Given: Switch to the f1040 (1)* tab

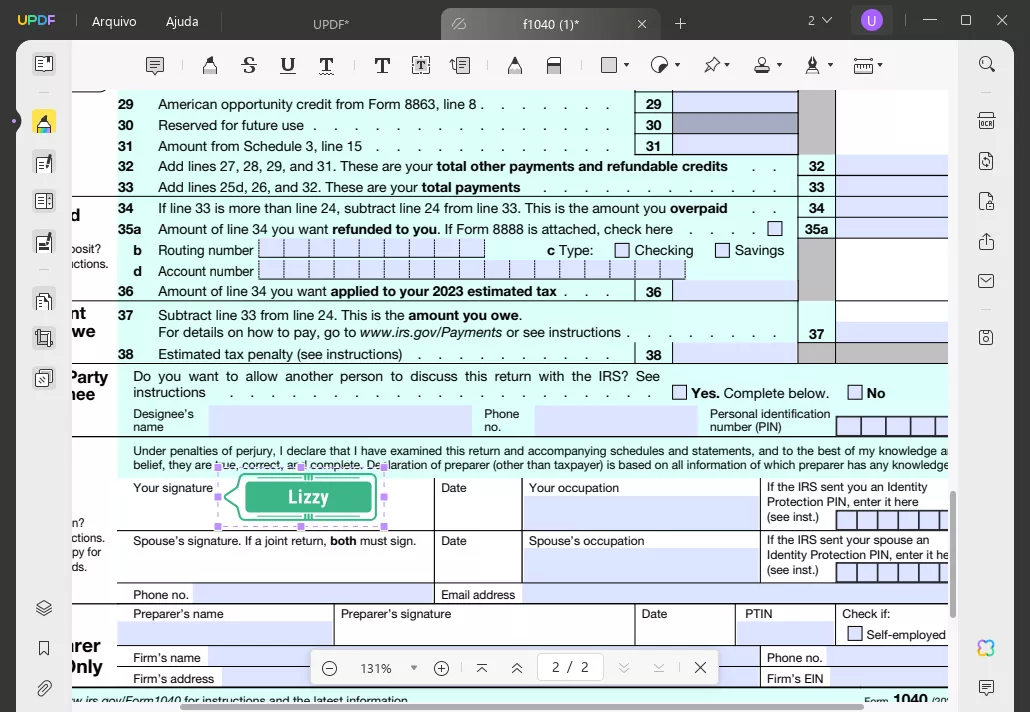Looking at the screenshot, I should pyautogui.click(x=550, y=24).
